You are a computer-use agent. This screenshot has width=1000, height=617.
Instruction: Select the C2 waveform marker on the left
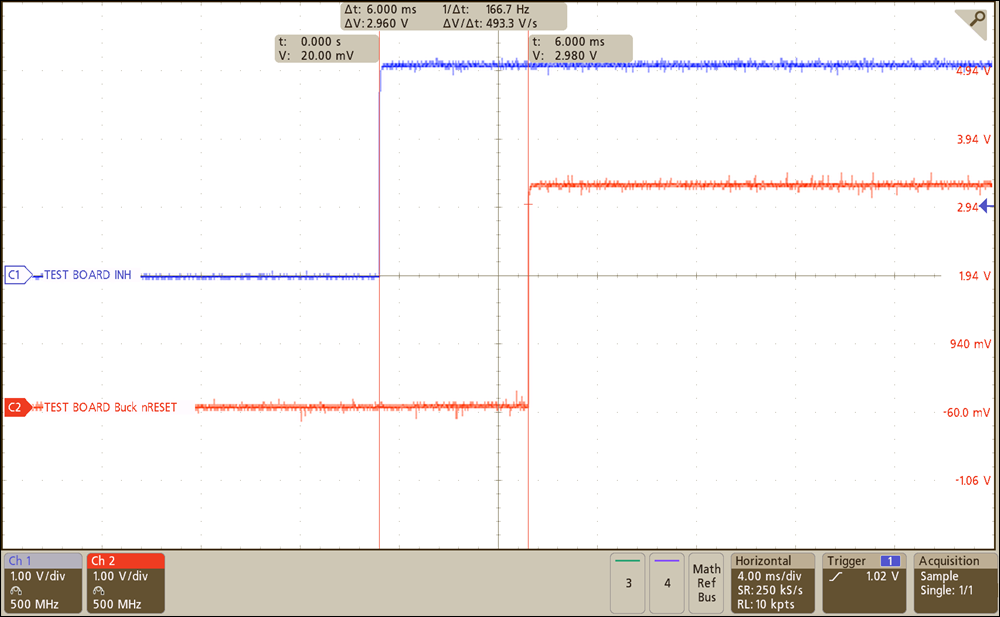14,407
